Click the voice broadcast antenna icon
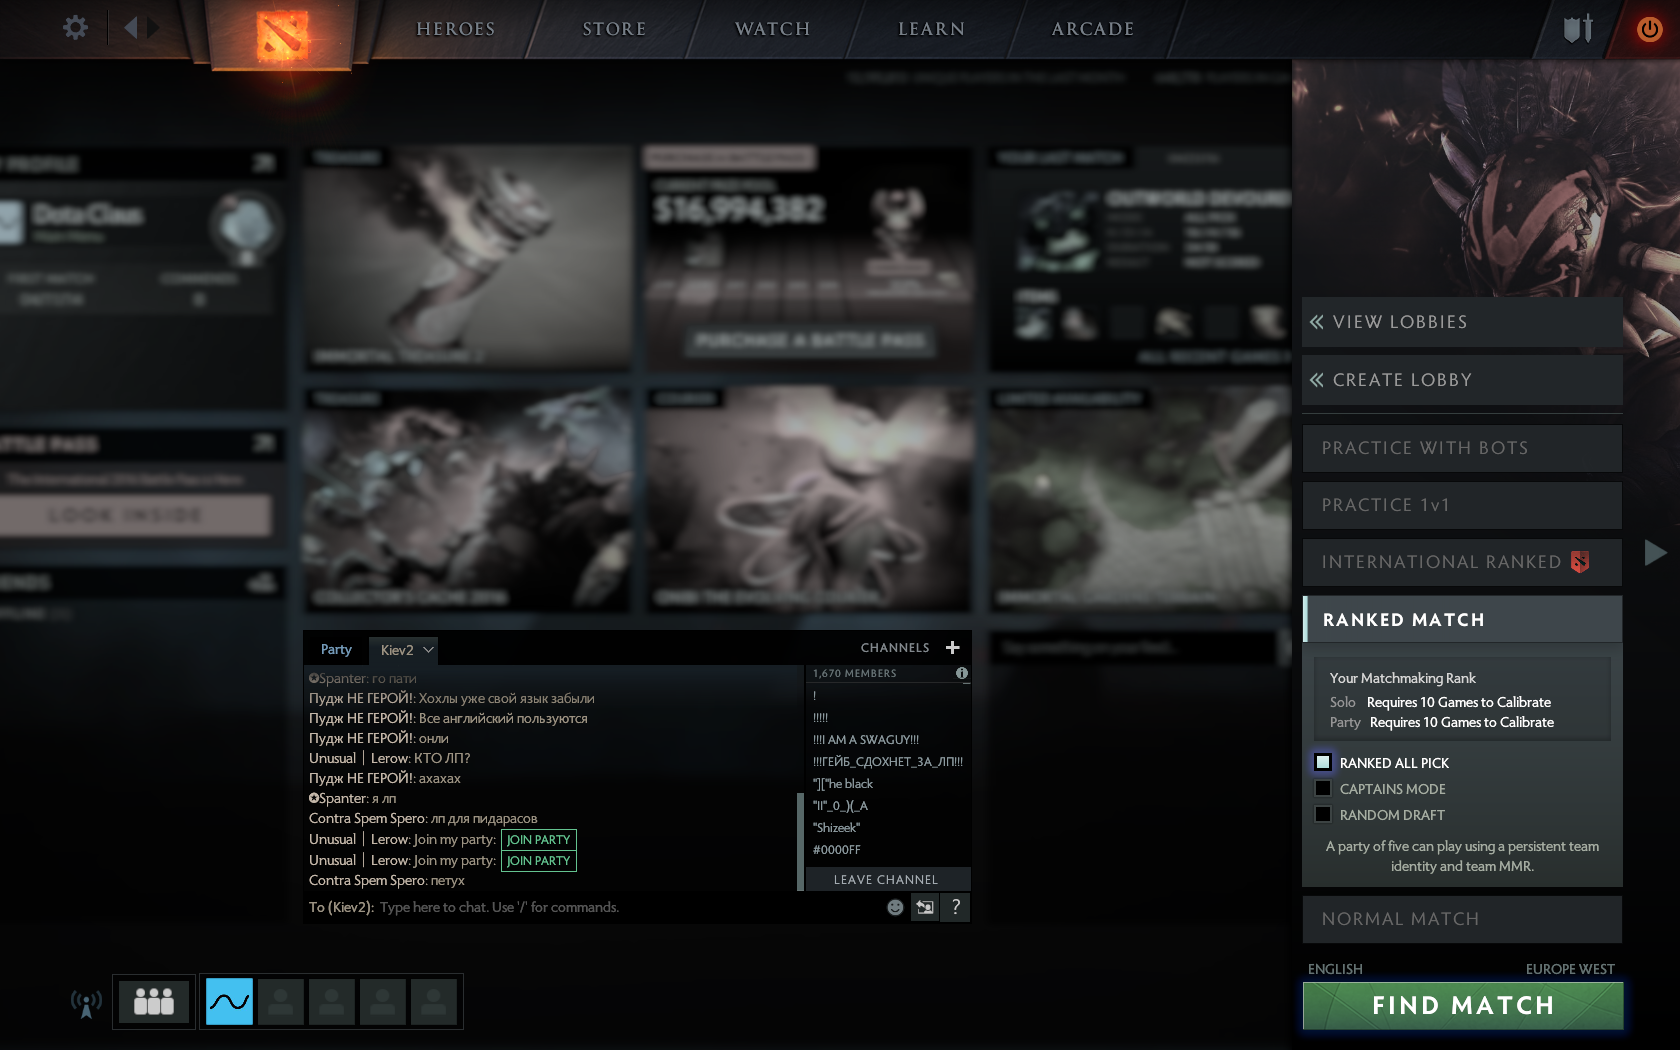The width and height of the screenshot is (1680, 1050). pyautogui.click(x=86, y=1002)
